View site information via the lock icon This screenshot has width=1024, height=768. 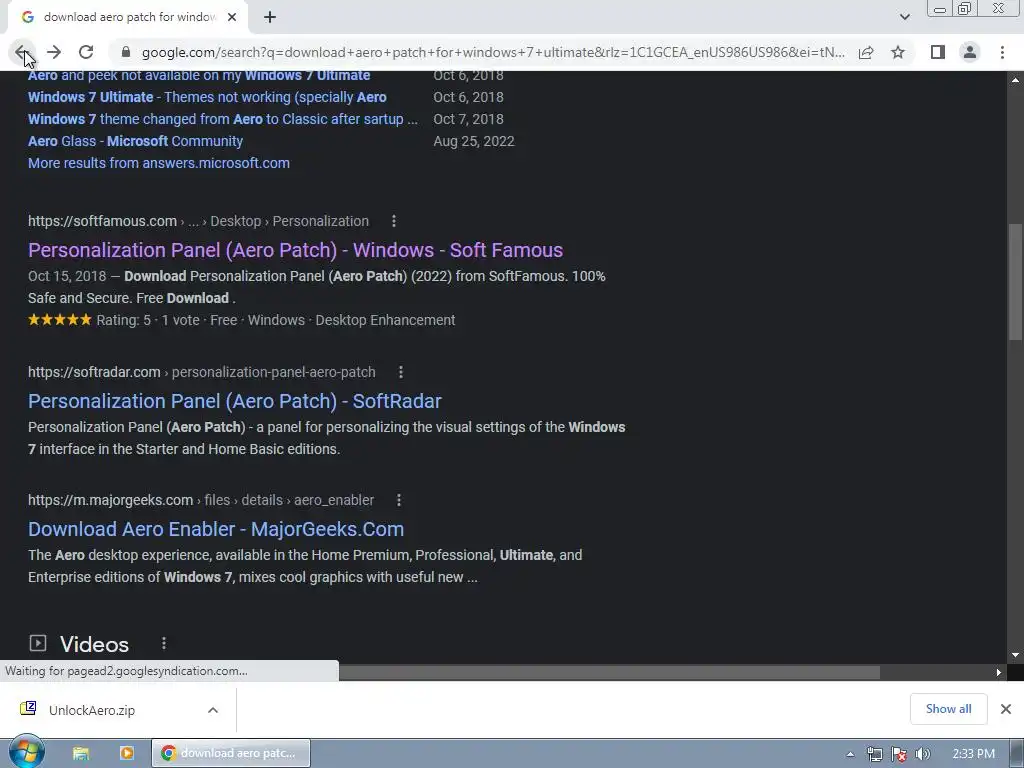[126, 52]
